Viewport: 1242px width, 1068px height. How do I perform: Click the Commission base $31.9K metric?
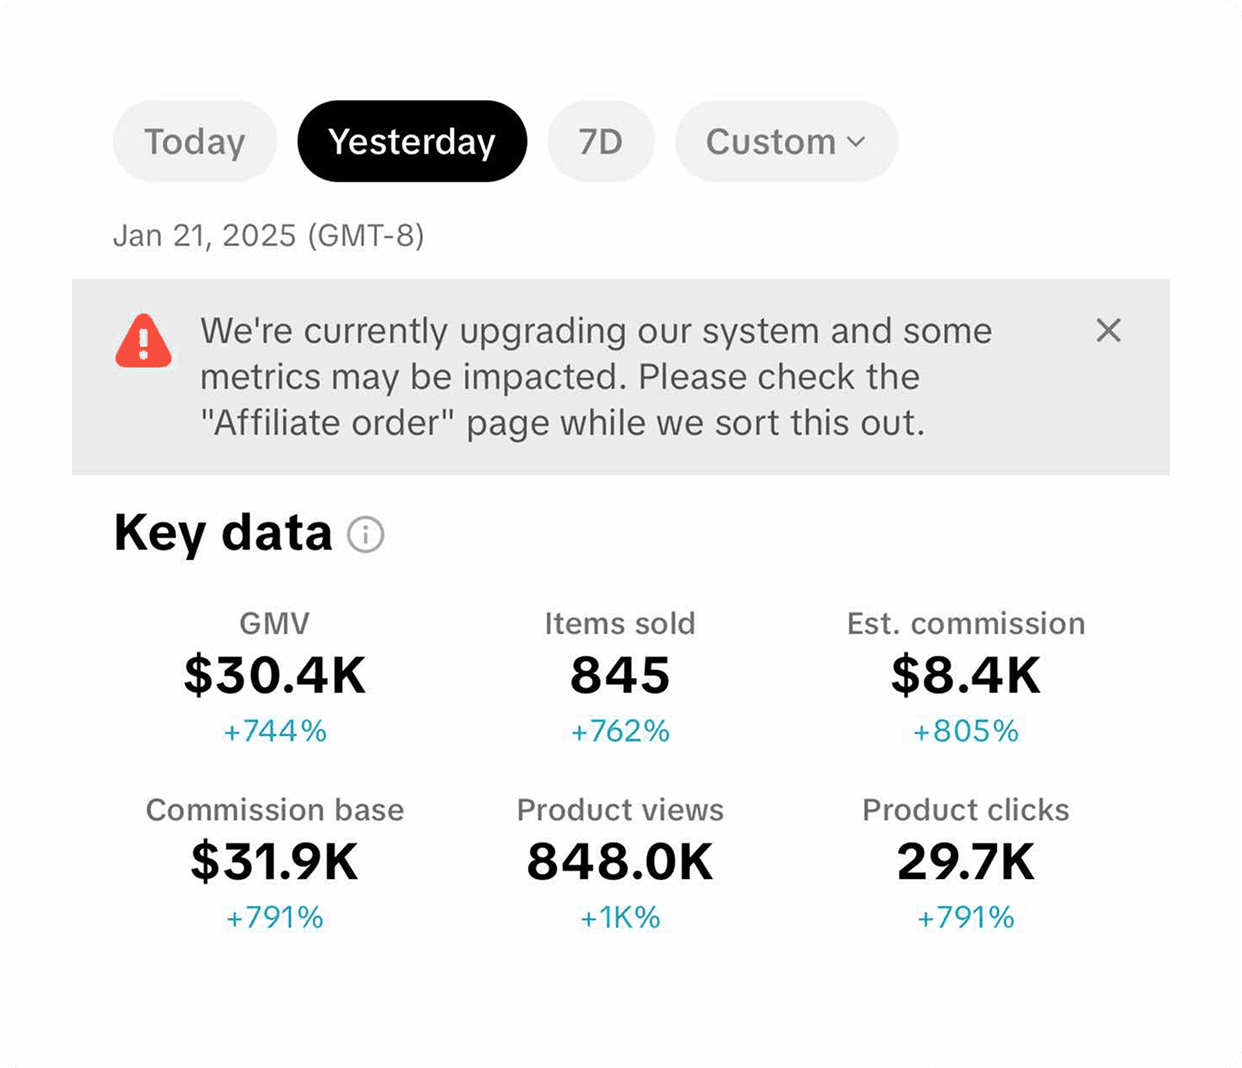275,861
